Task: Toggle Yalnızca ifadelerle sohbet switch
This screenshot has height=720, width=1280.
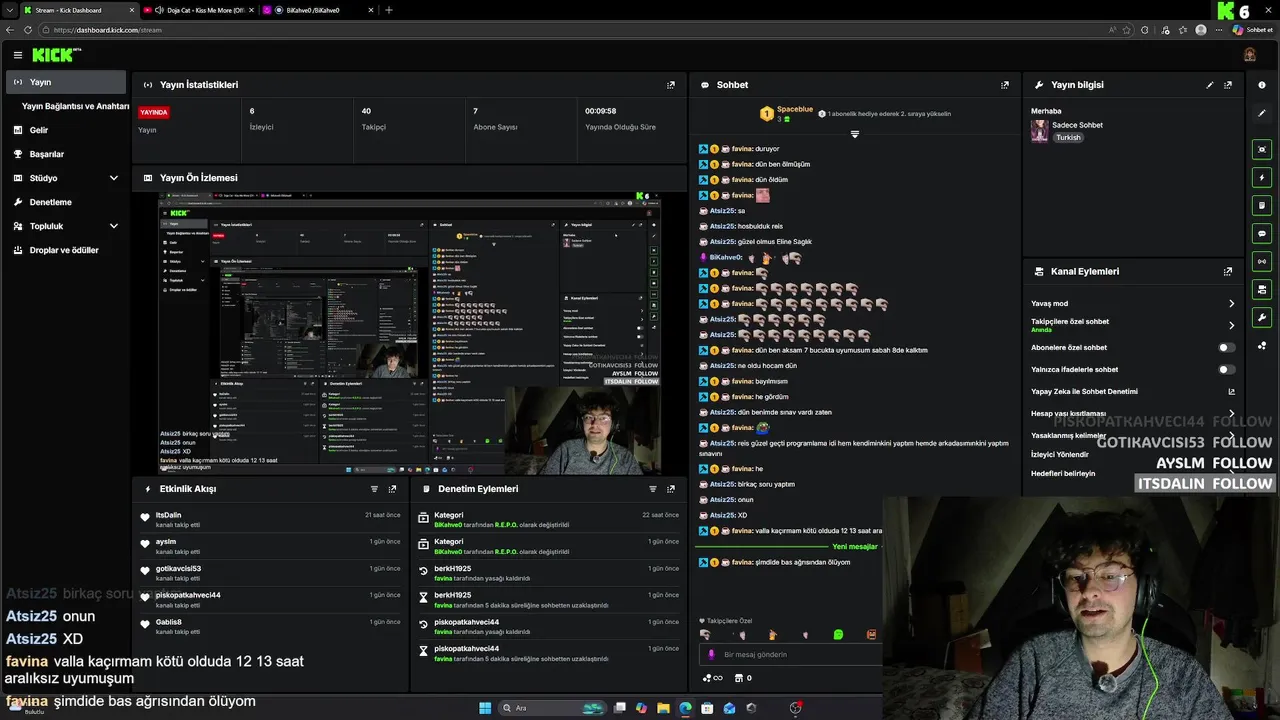Action: 1226,370
